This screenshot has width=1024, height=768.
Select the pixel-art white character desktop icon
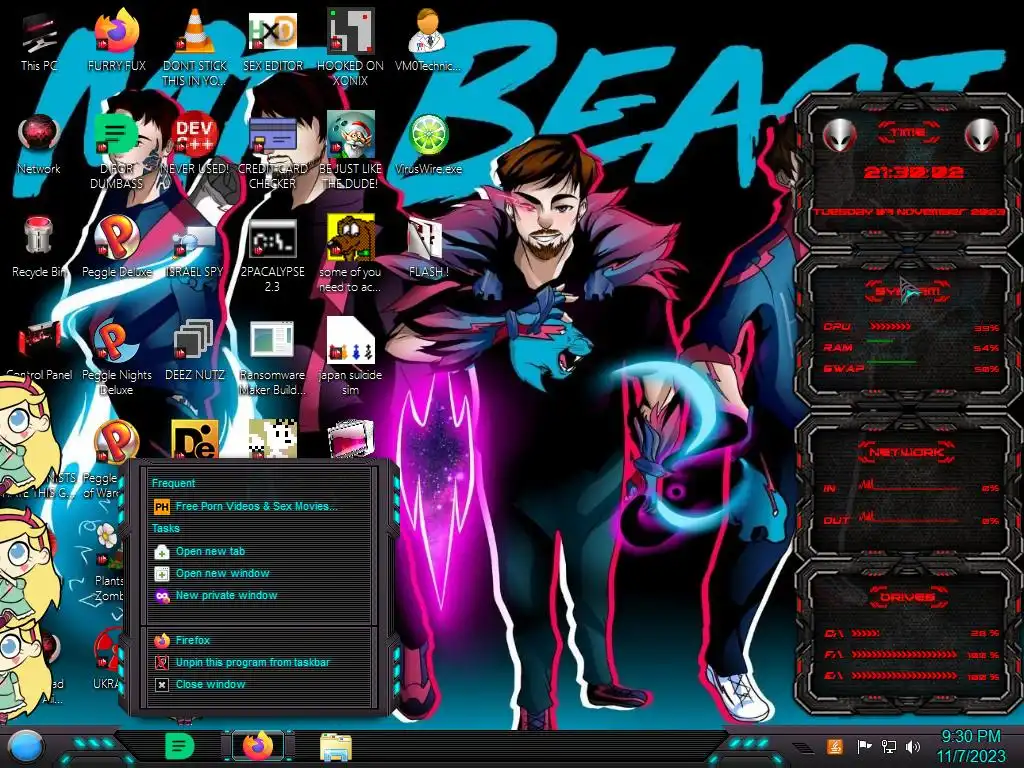point(272,439)
